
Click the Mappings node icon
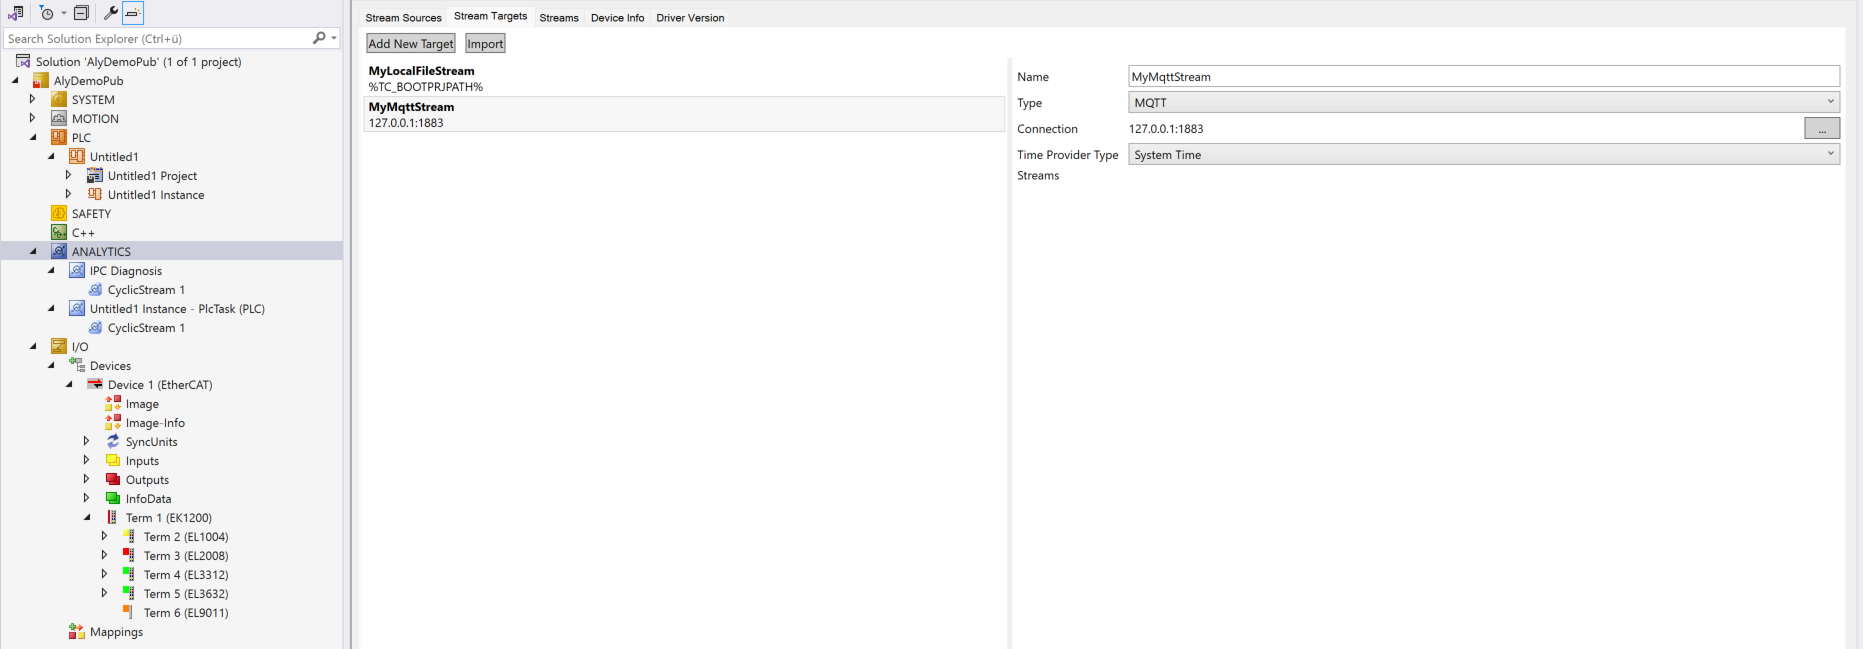point(77,631)
